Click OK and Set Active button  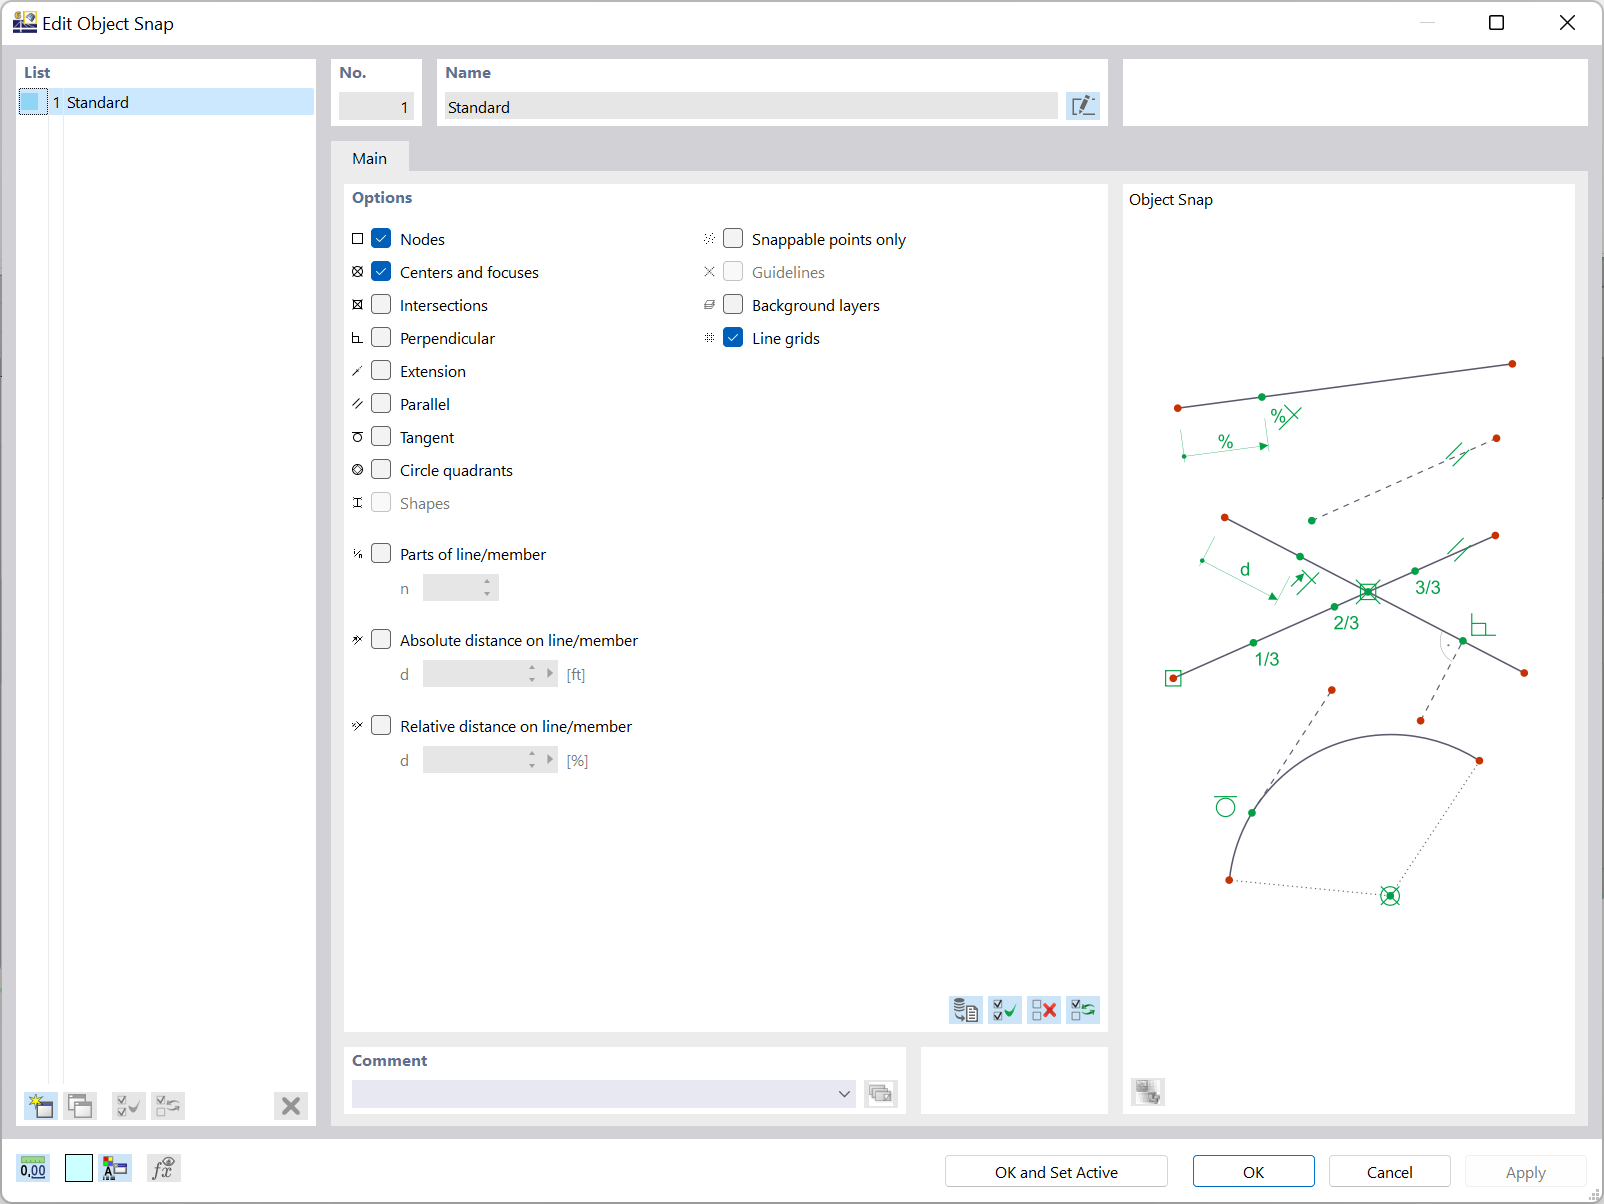click(x=1056, y=1172)
